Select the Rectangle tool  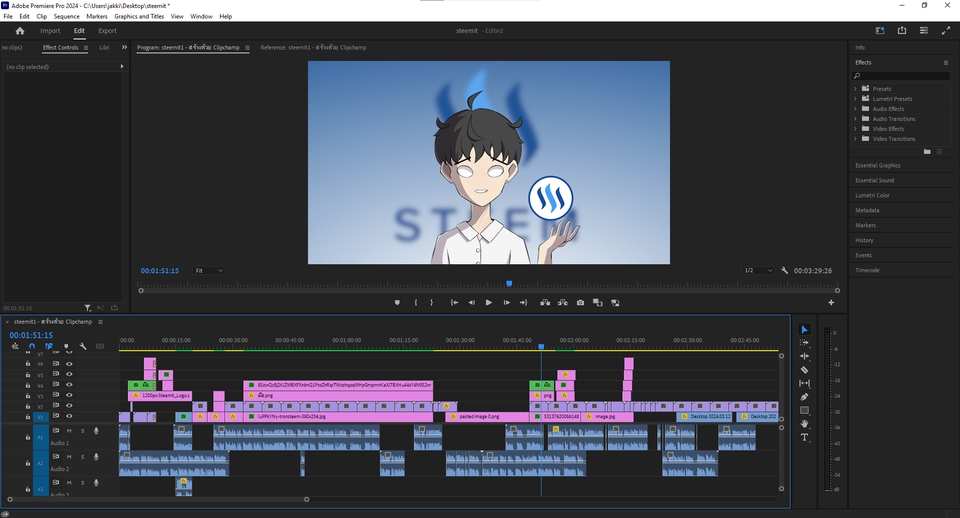pos(804,410)
